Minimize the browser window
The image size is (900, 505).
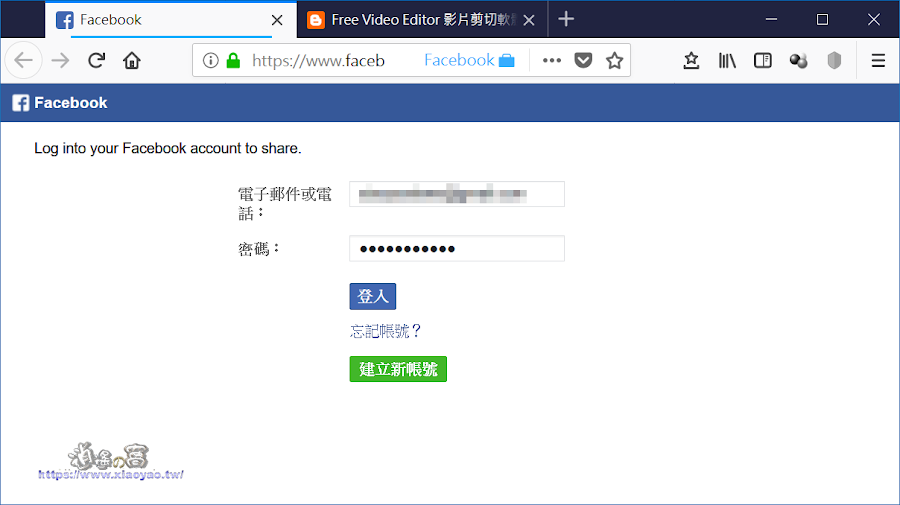[x=771, y=20]
